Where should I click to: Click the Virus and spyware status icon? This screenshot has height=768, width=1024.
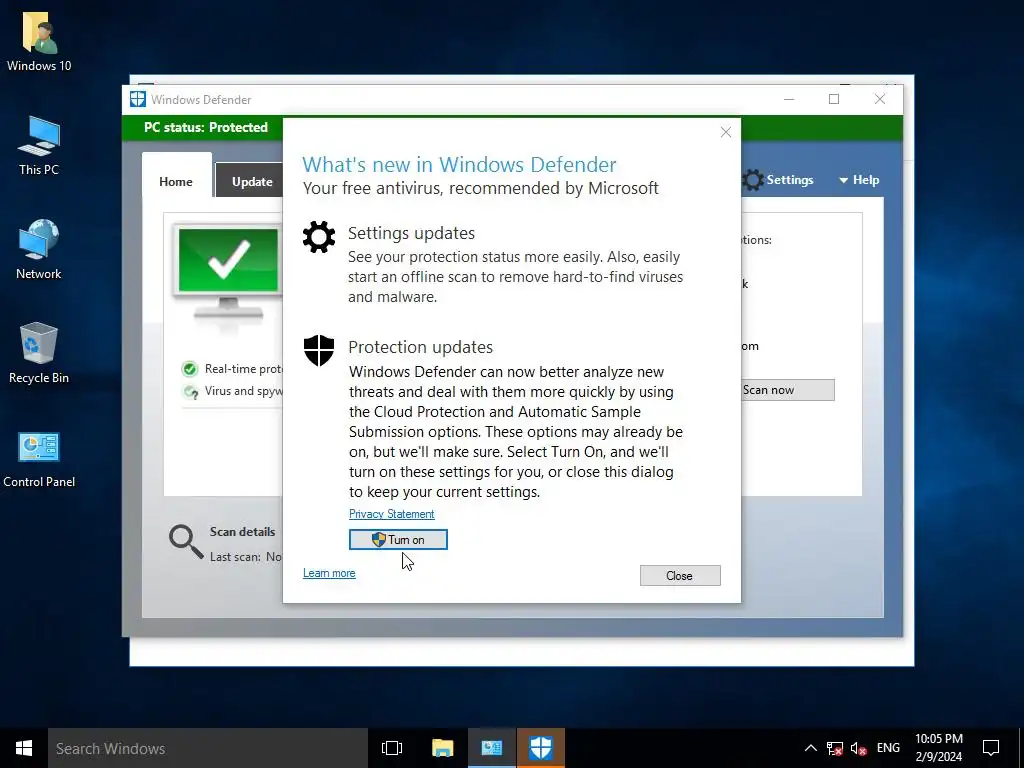[x=190, y=392]
